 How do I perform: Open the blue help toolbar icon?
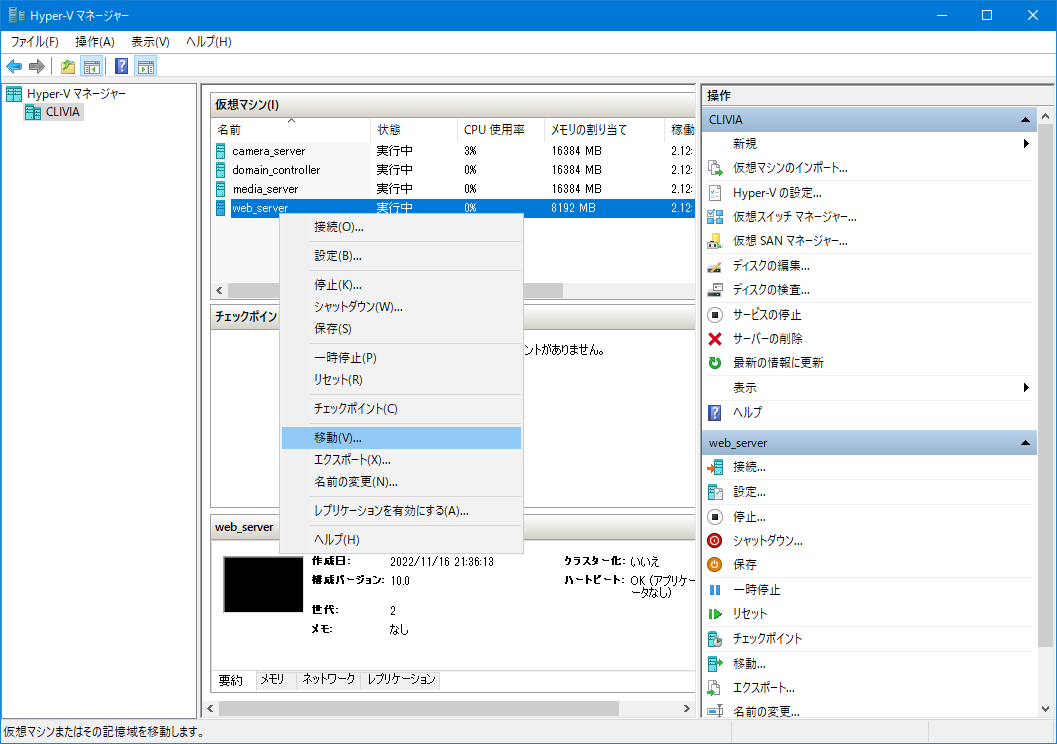(121, 66)
